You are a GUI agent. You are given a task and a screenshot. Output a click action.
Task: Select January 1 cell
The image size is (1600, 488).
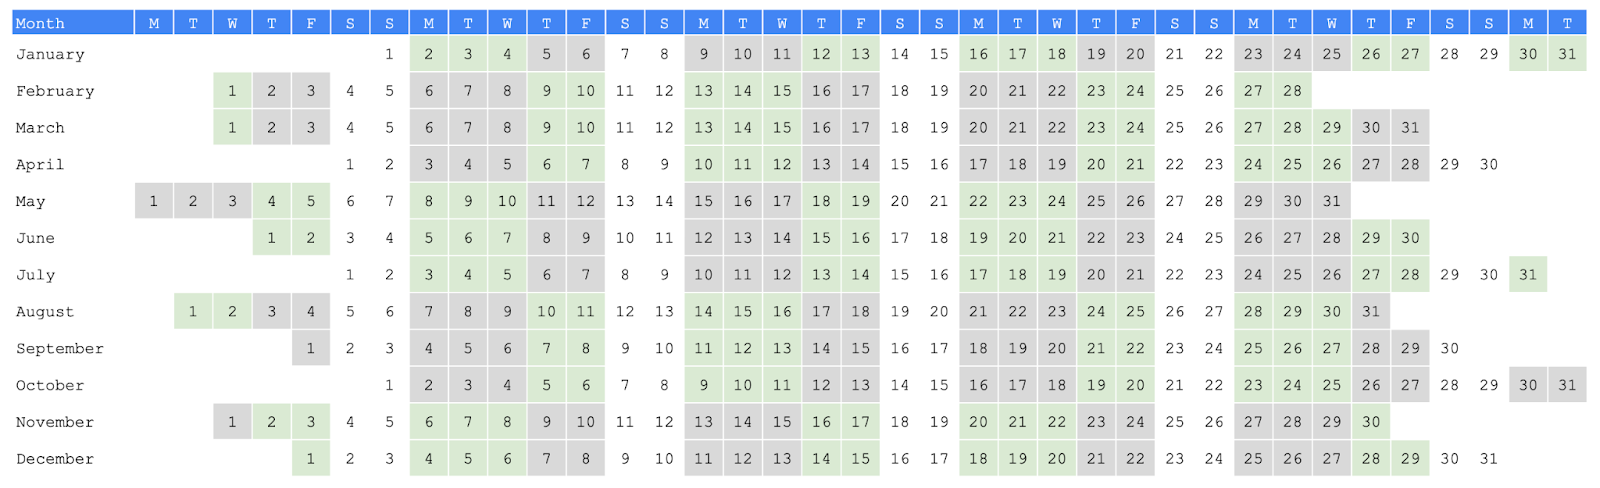(x=389, y=54)
